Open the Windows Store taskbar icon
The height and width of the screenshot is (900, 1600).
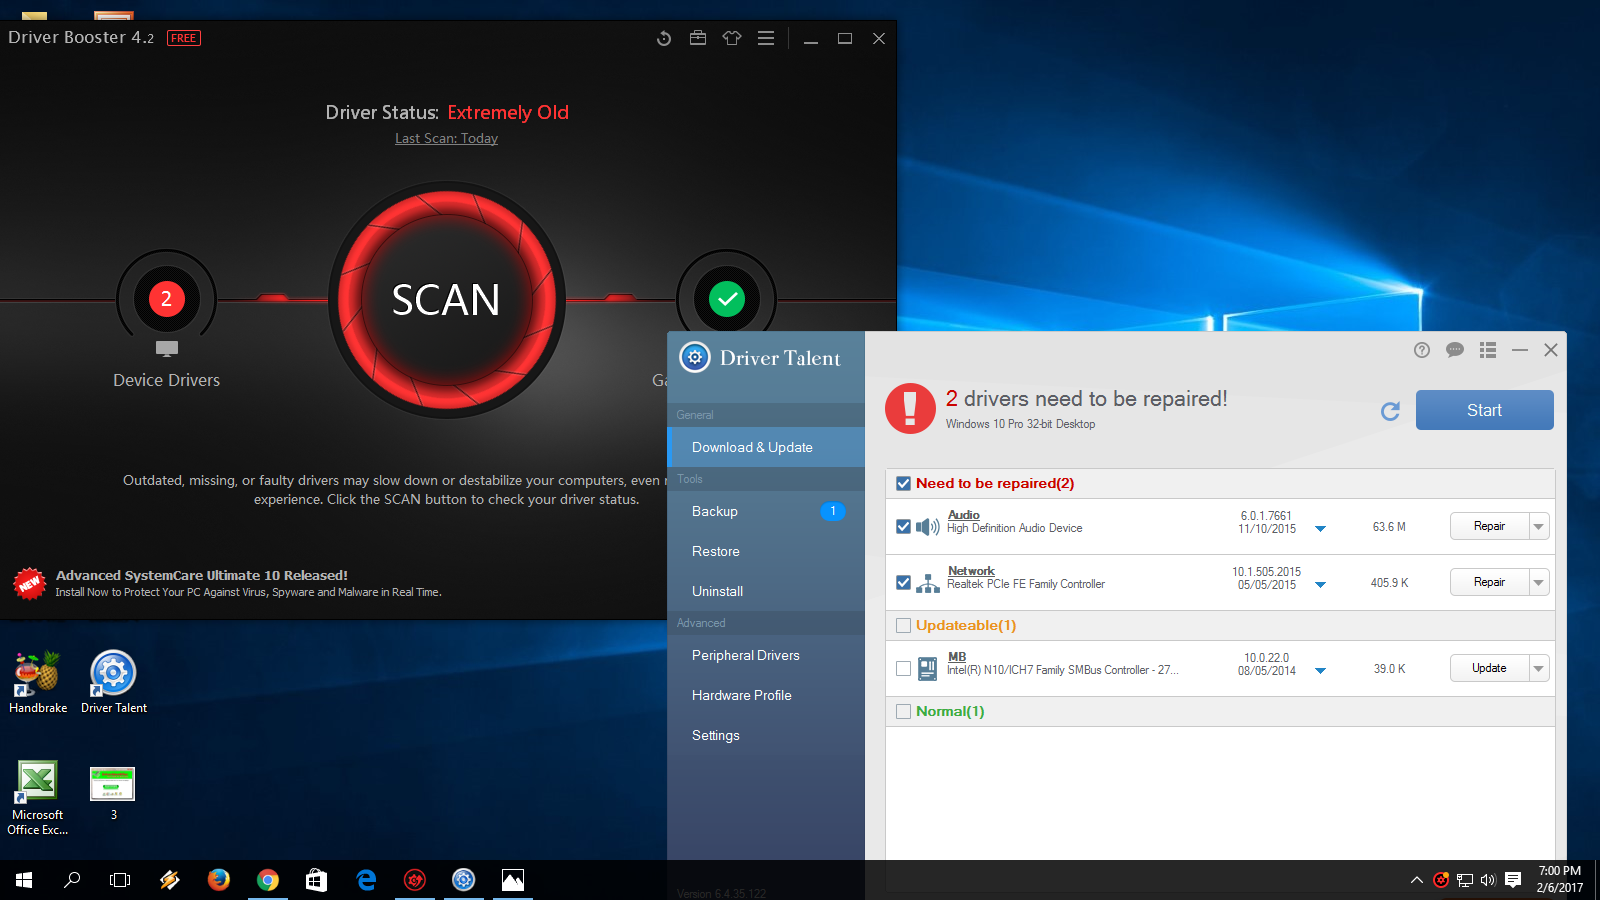point(316,880)
